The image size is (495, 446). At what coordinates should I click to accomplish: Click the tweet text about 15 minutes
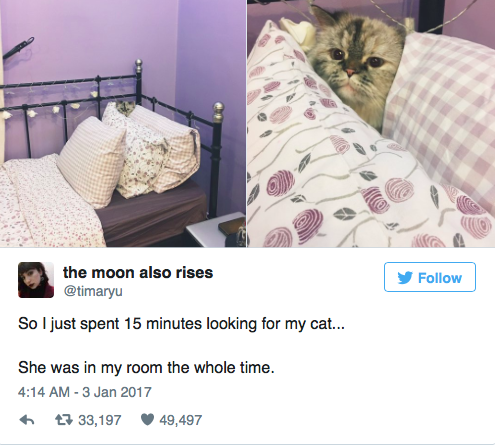coord(181,324)
